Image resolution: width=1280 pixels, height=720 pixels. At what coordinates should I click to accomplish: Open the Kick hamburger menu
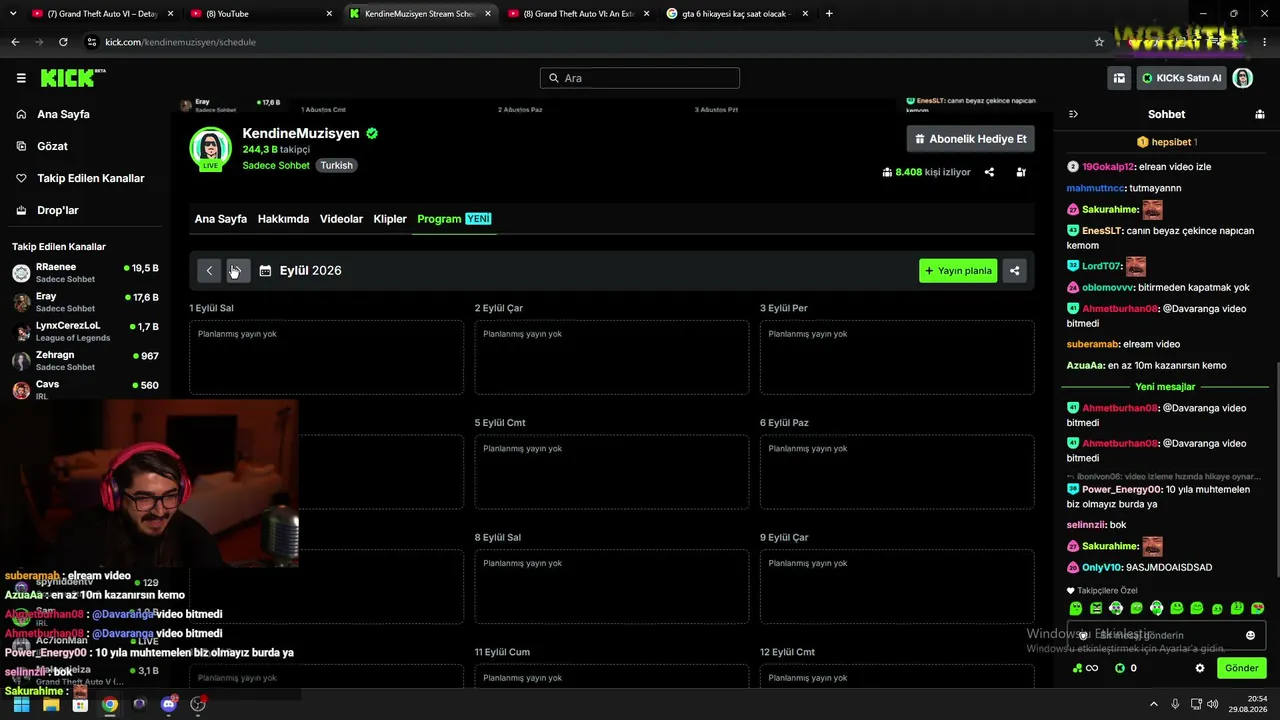click(x=21, y=78)
